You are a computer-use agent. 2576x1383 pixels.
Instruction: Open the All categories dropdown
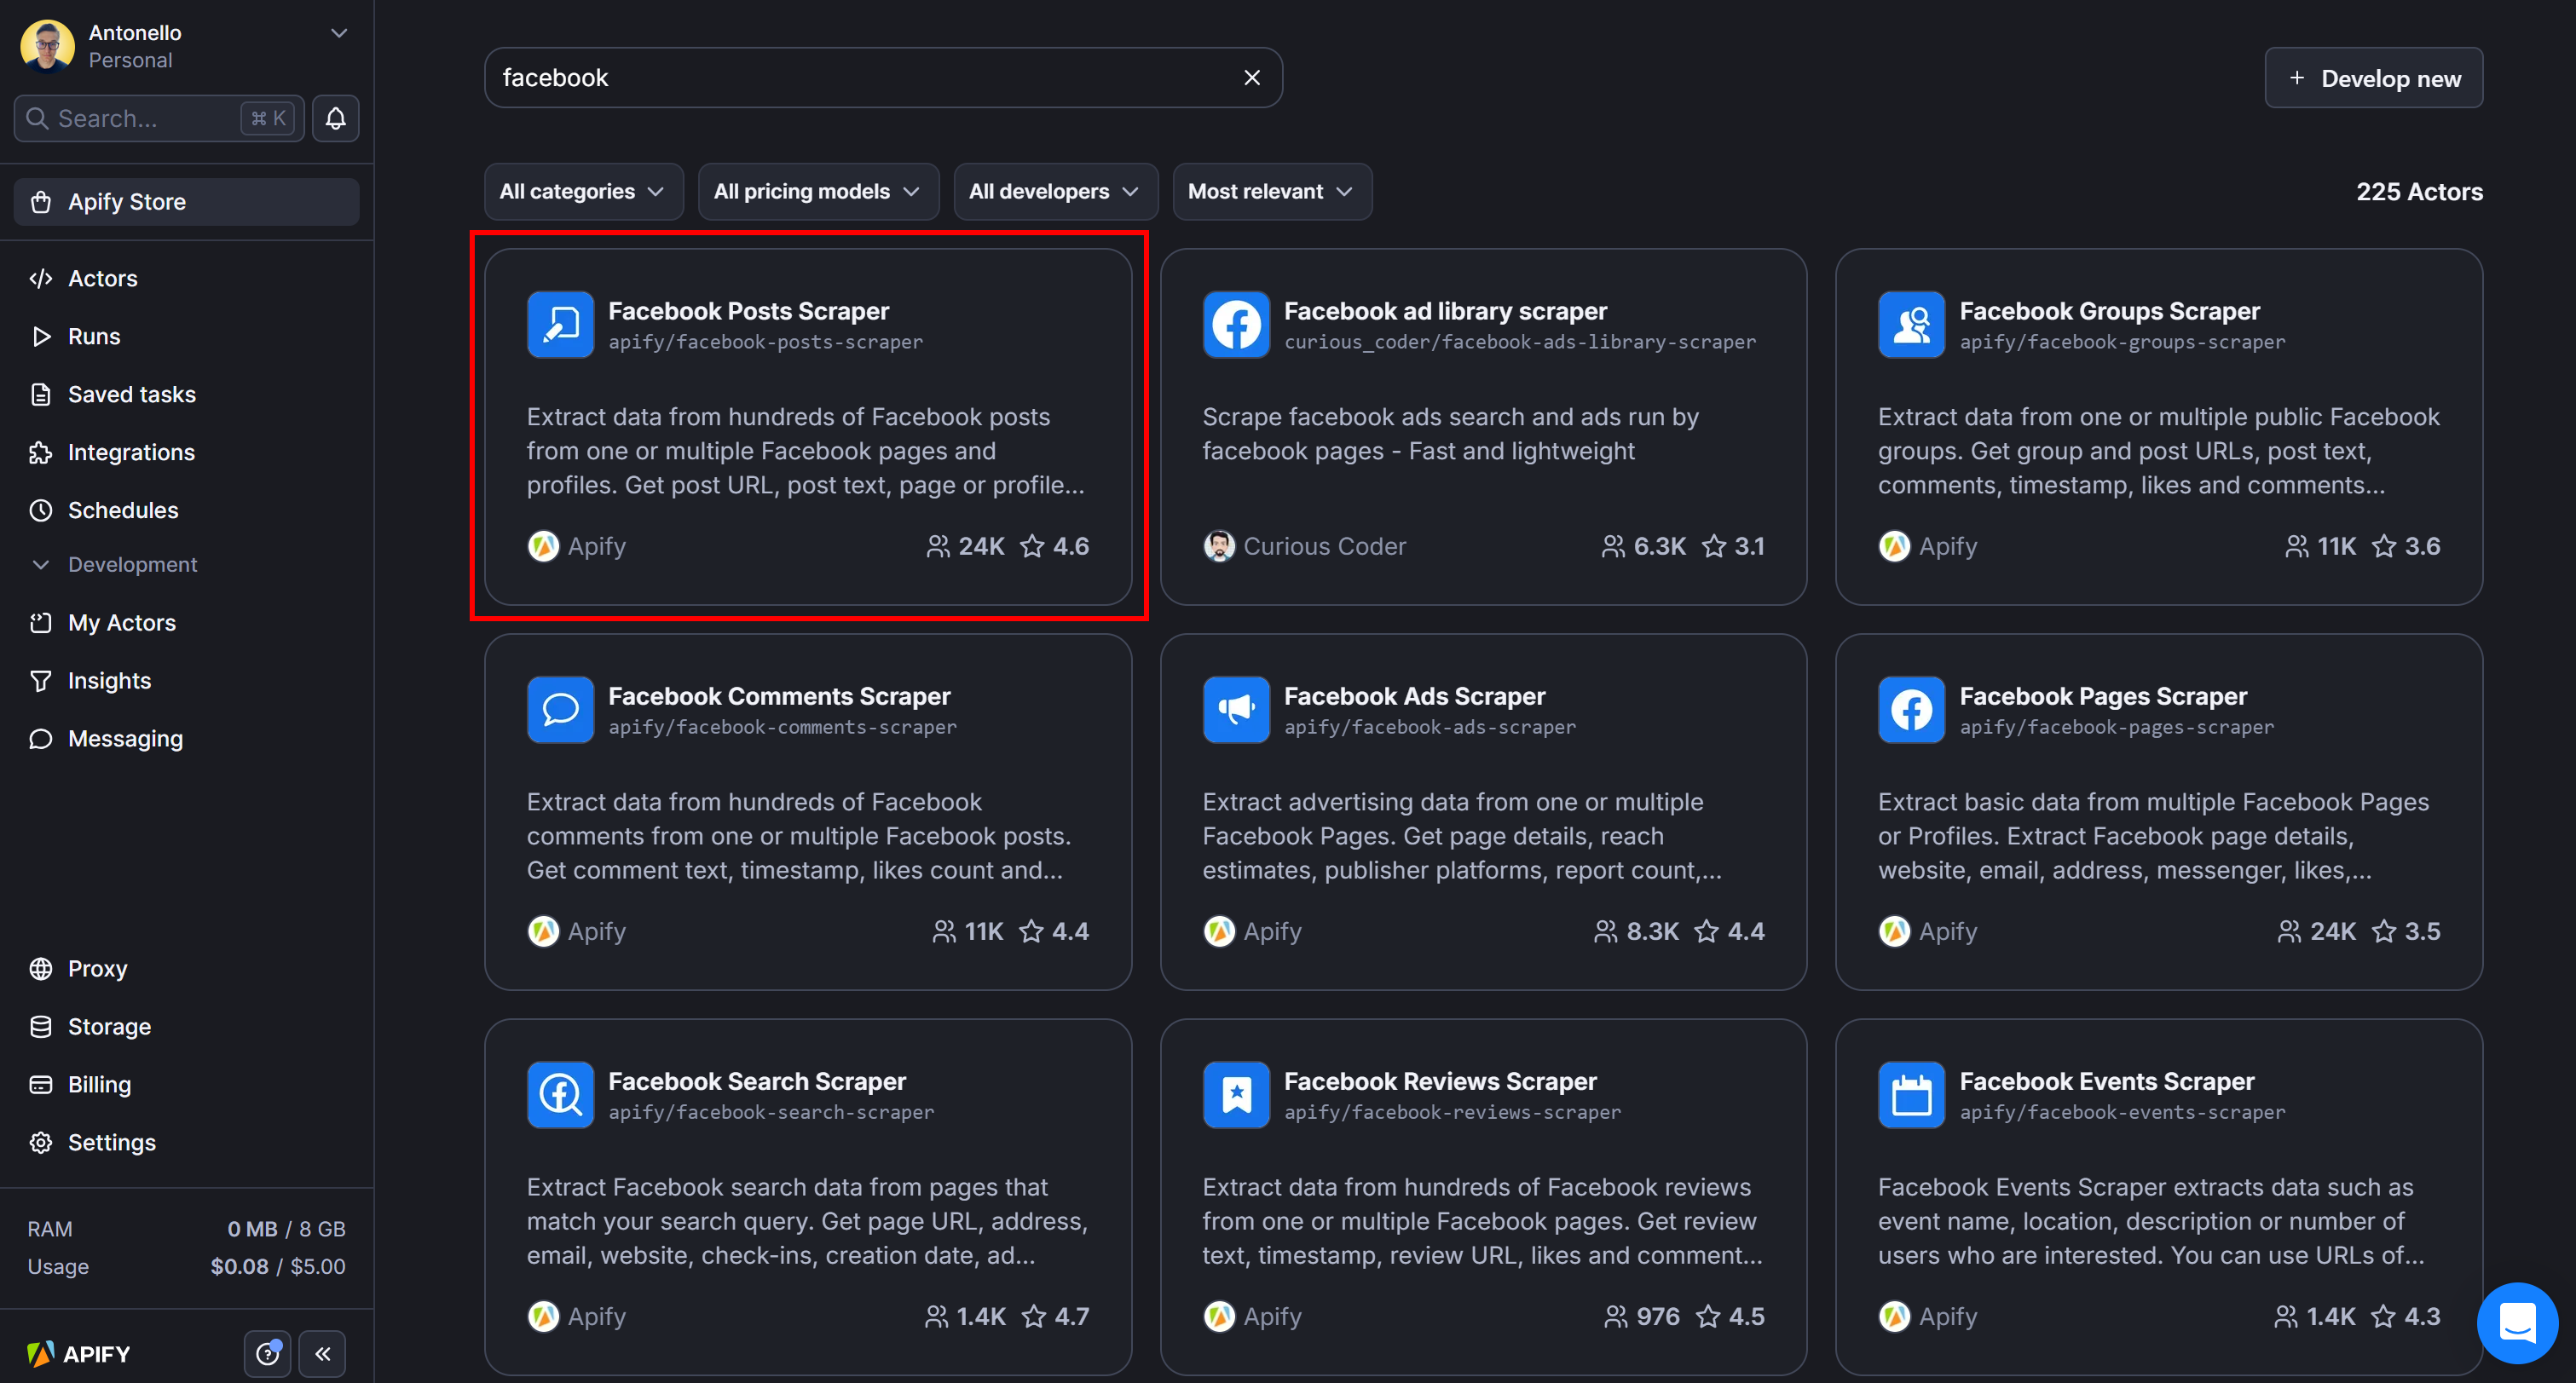tap(583, 191)
